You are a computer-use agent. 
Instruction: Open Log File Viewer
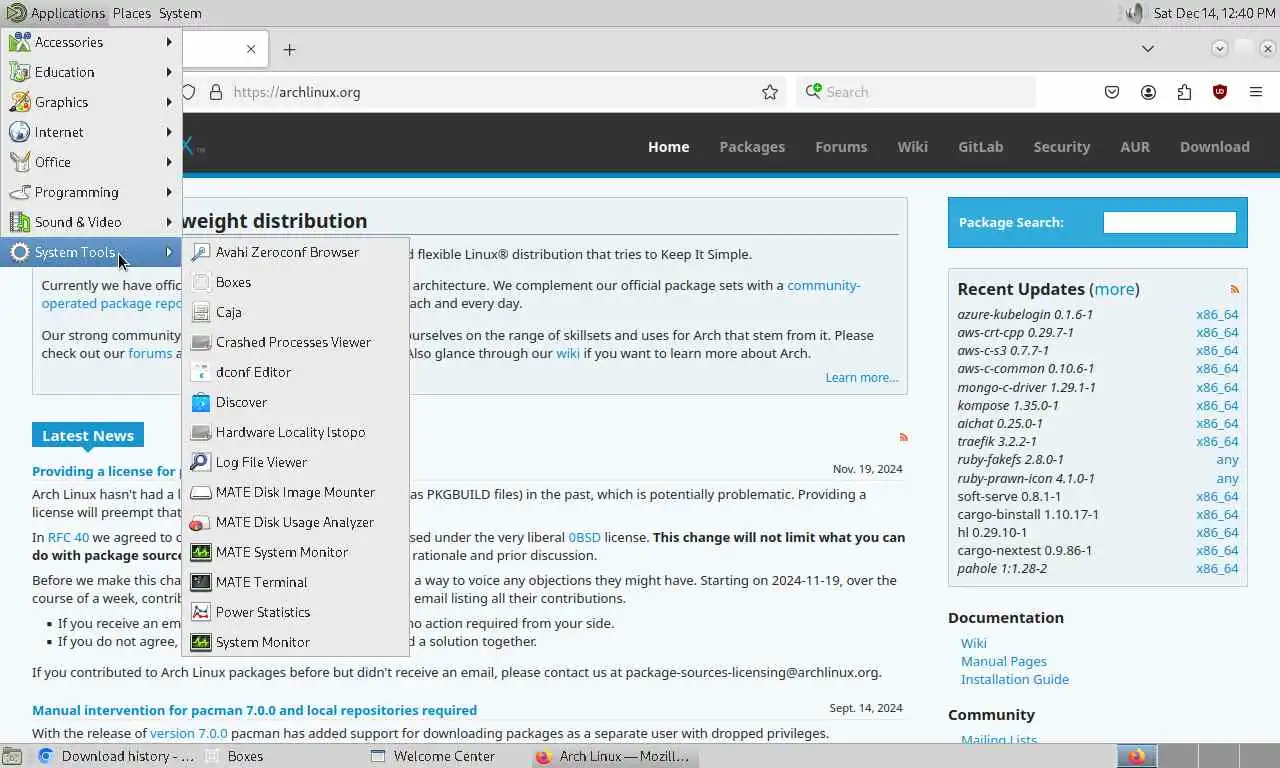point(295,462)
